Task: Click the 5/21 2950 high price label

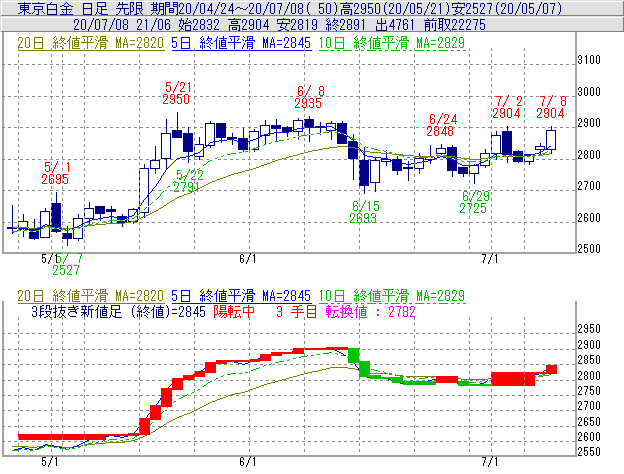Action: (177, 93)
